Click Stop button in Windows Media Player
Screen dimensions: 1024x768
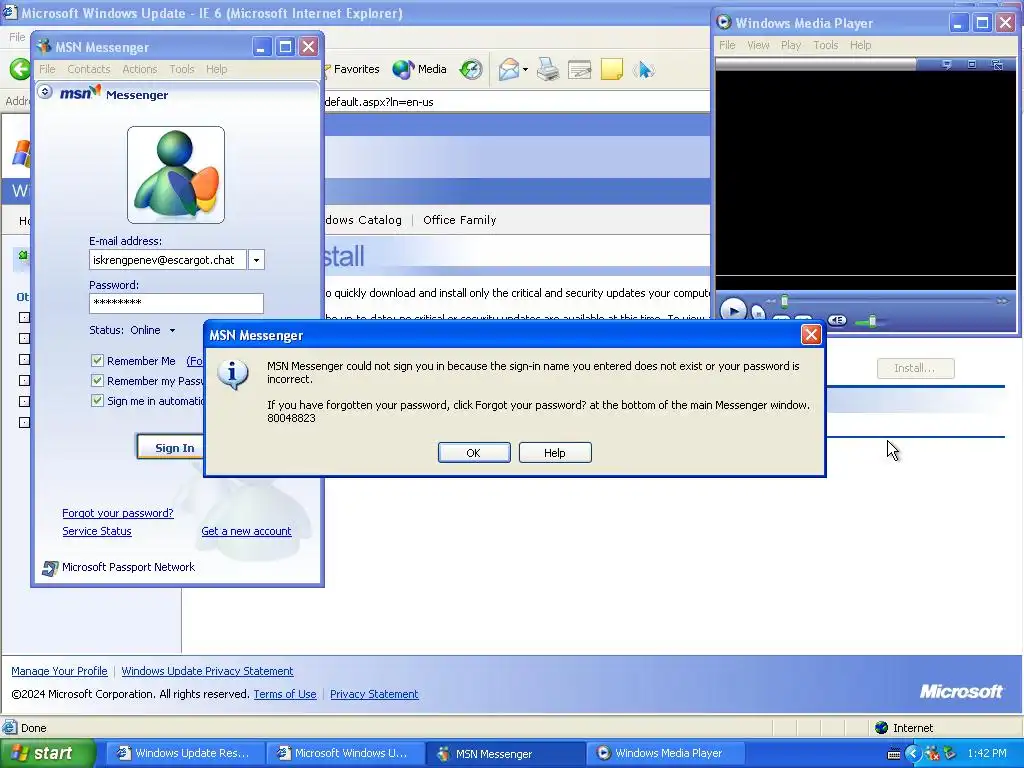point(758,313)
